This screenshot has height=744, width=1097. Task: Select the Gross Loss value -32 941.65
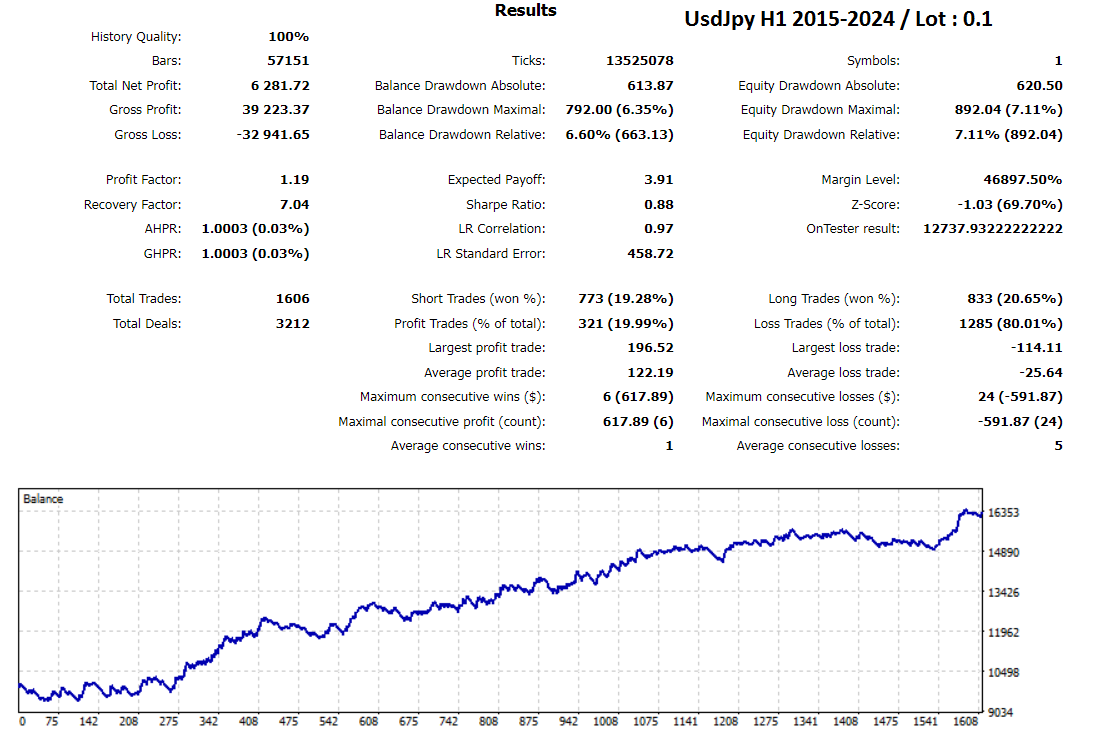pos(272,135)
